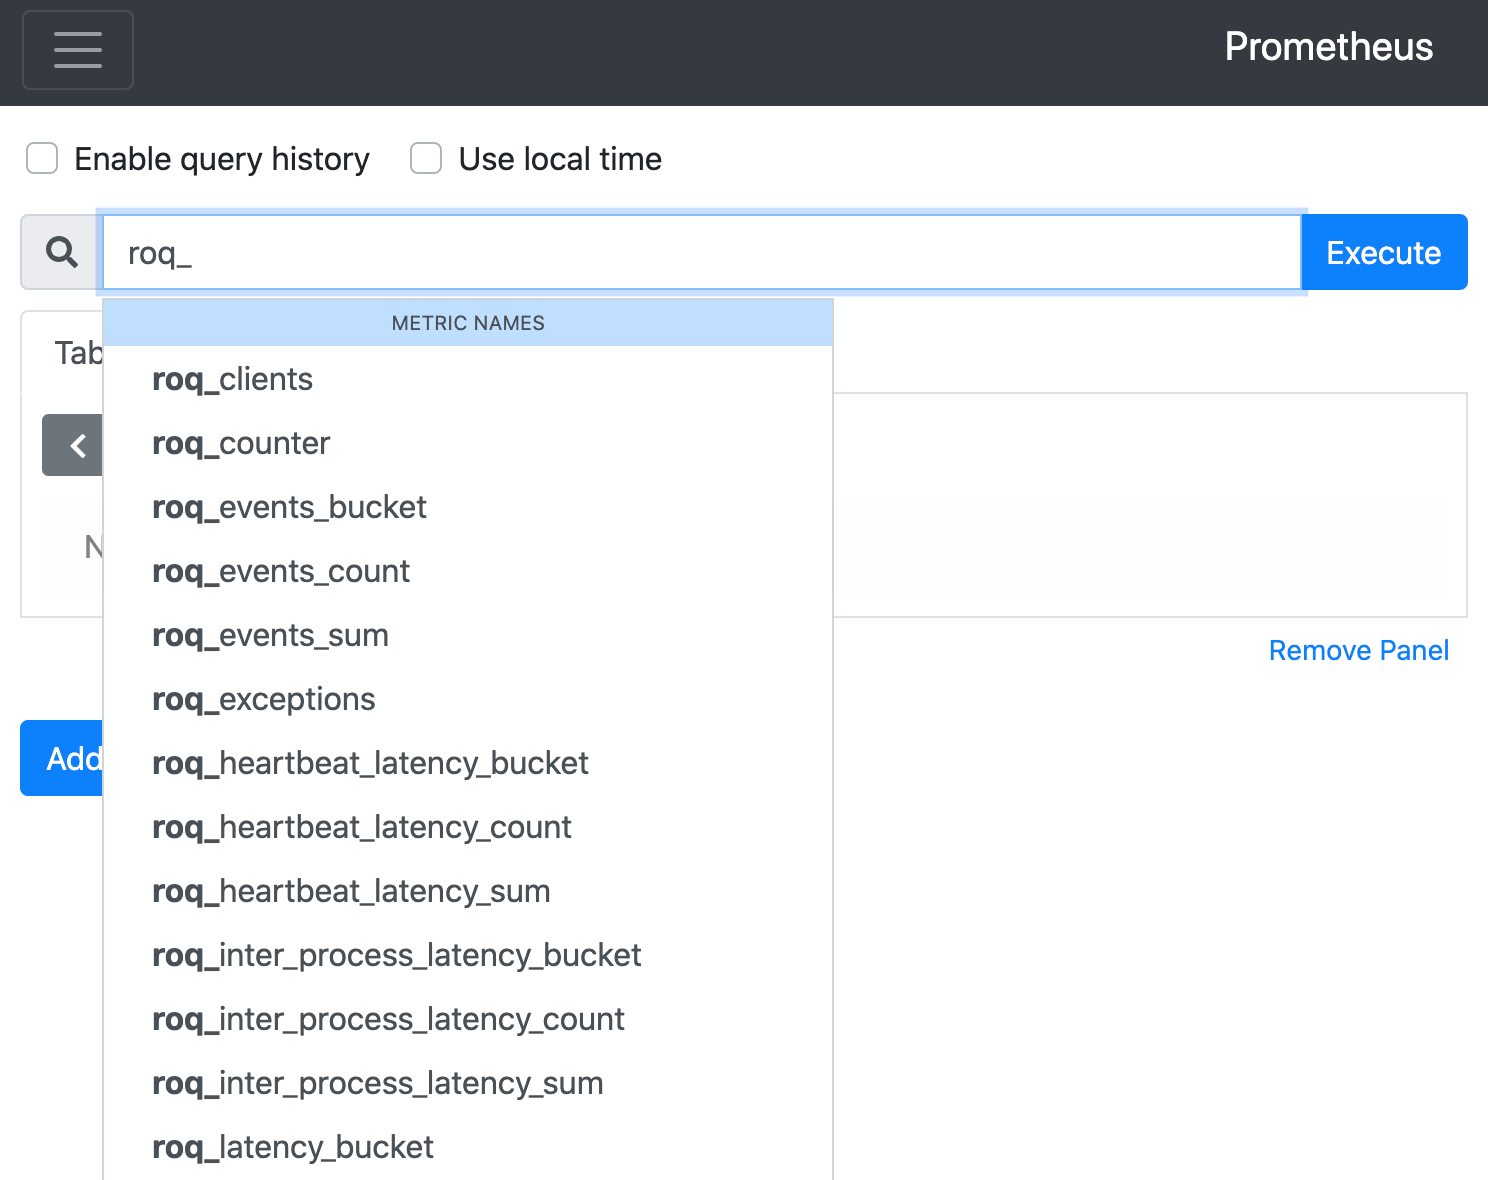Toggle the Use local time checkbox
The image size is (1488, 1180).
(426, 158)
